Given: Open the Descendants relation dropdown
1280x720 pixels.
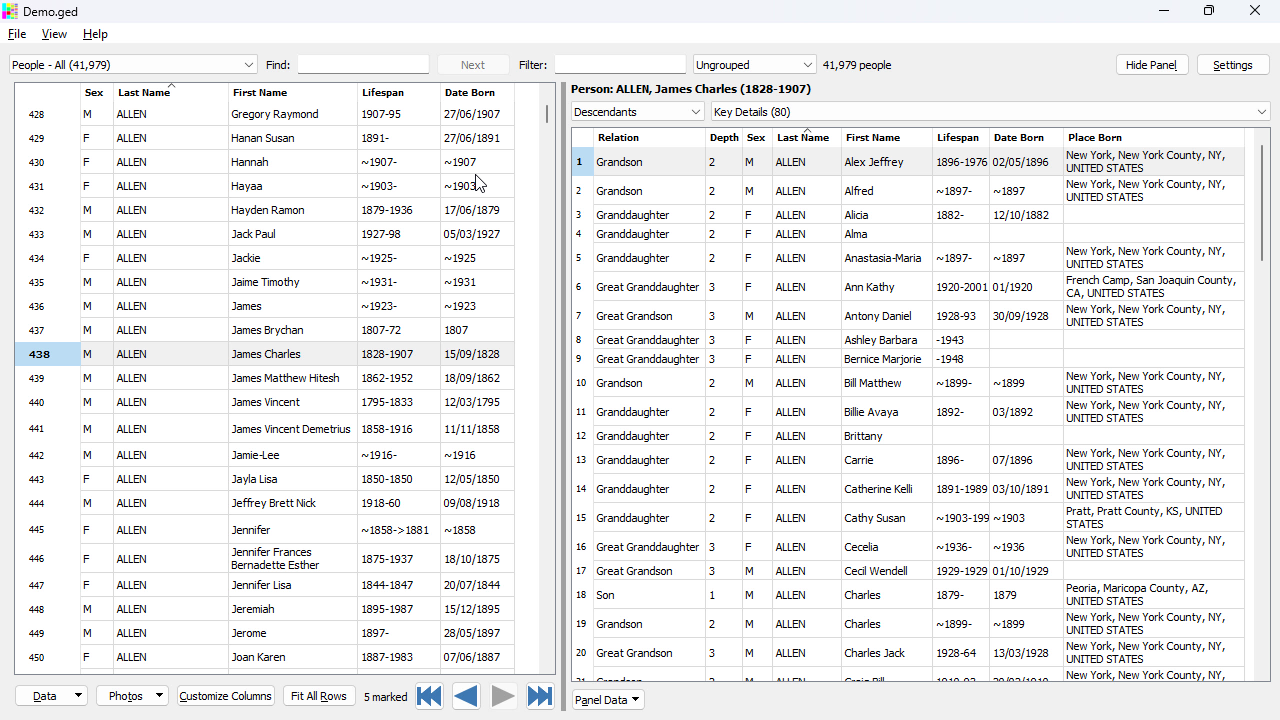Looking at the screenshot, I should [x=638, y=112].
